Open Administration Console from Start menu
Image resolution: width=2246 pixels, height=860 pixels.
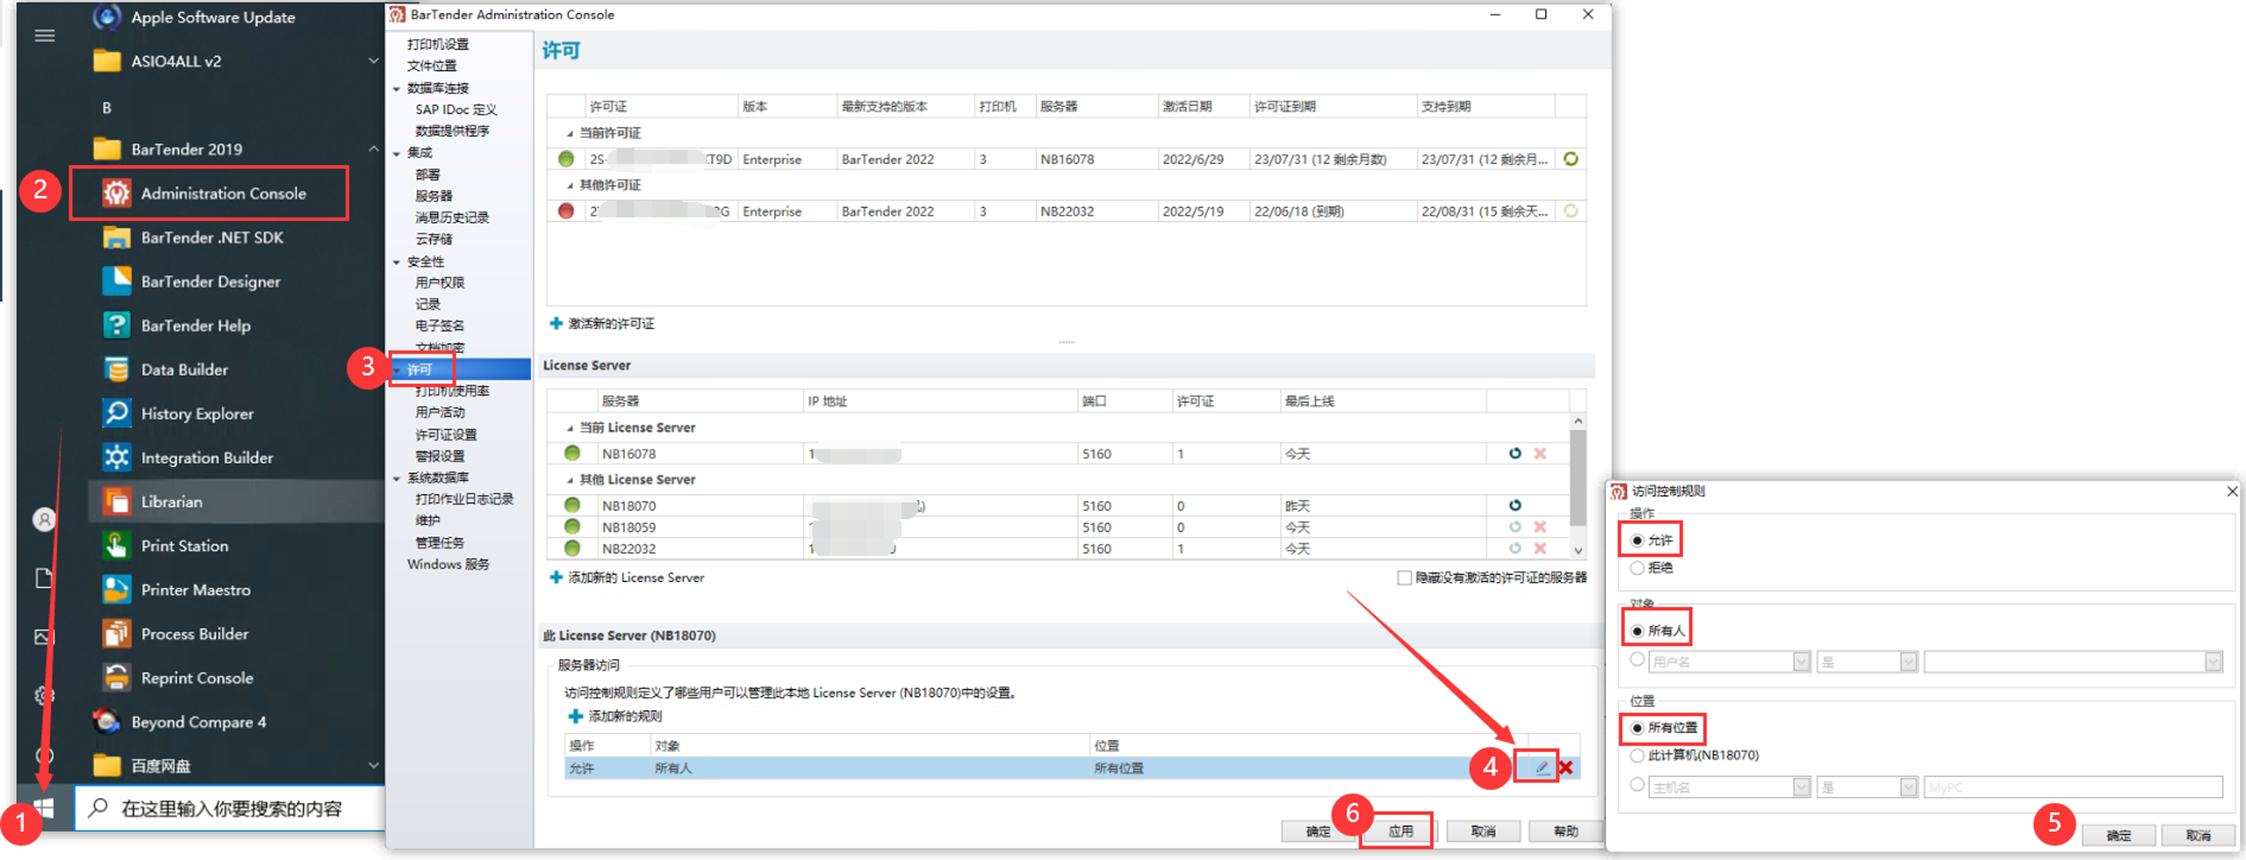pyautogui.click(x=222, y=194)
